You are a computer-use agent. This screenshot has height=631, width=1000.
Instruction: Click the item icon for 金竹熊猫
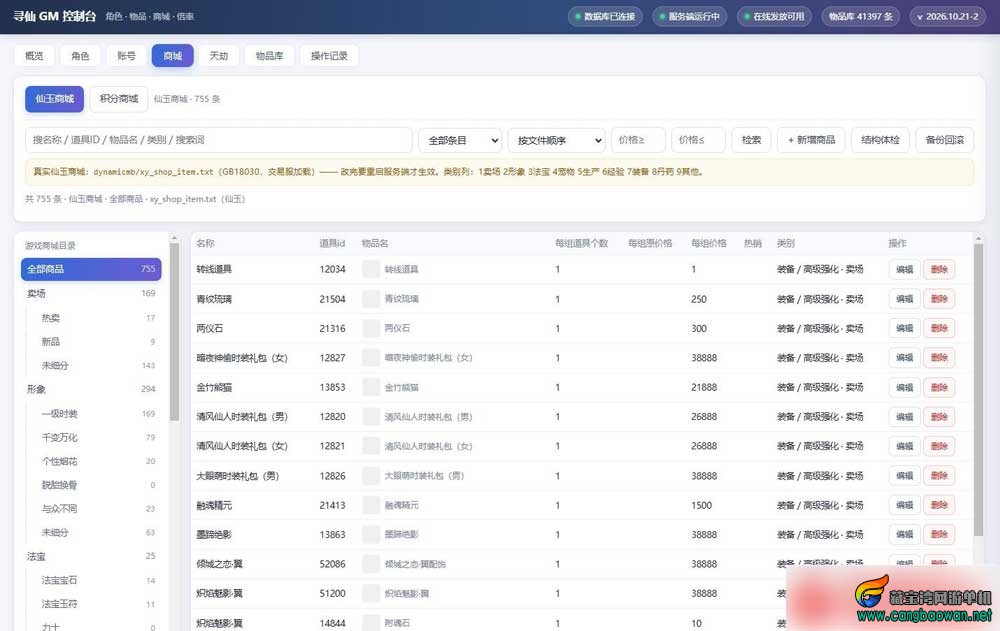371,387
